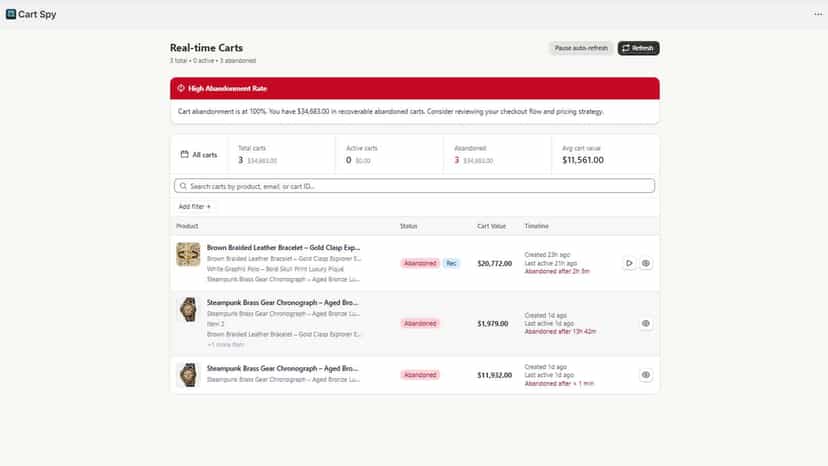828x466 pixels.
Task: View details eye icon for $11,932.00 cart
Action: [646, 375]
